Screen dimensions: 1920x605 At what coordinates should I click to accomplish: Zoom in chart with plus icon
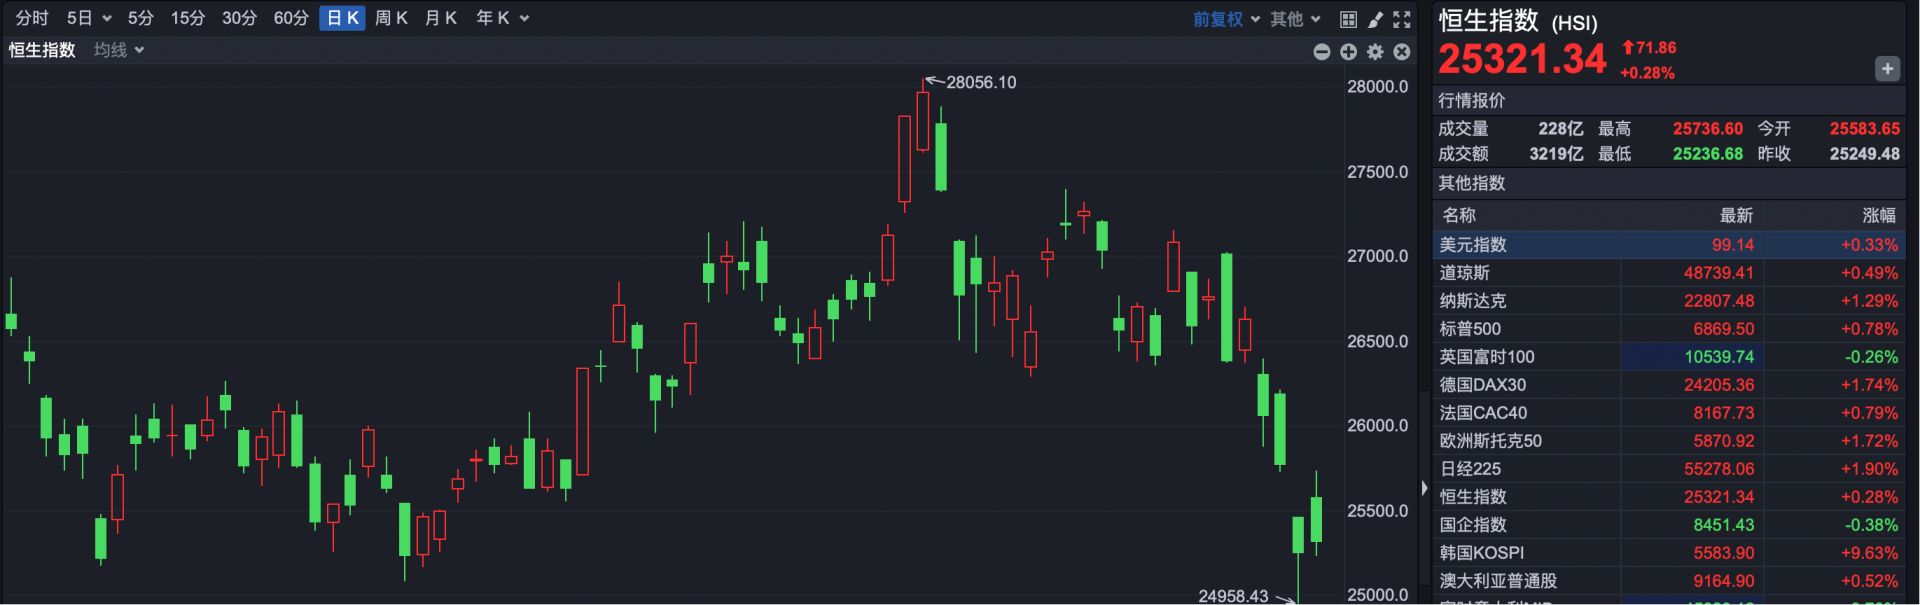click(1348, 52)
